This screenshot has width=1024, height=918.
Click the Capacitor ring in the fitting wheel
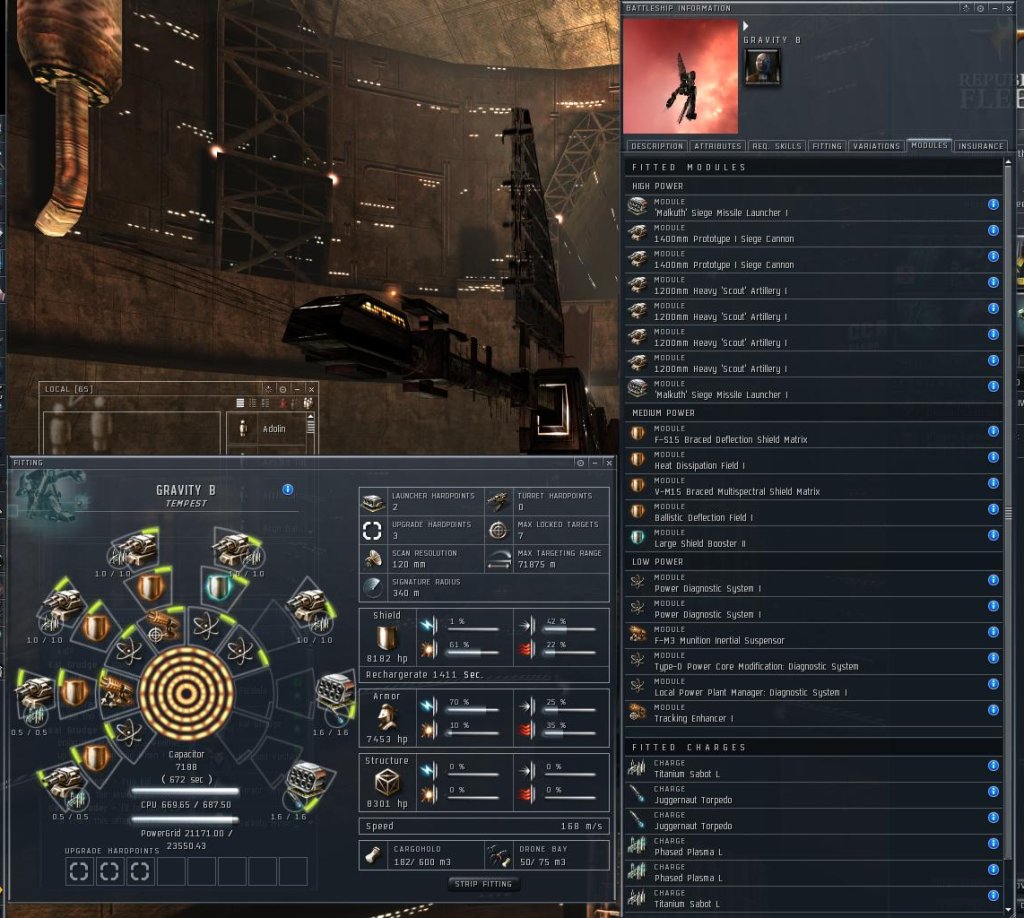click(187, 693)
